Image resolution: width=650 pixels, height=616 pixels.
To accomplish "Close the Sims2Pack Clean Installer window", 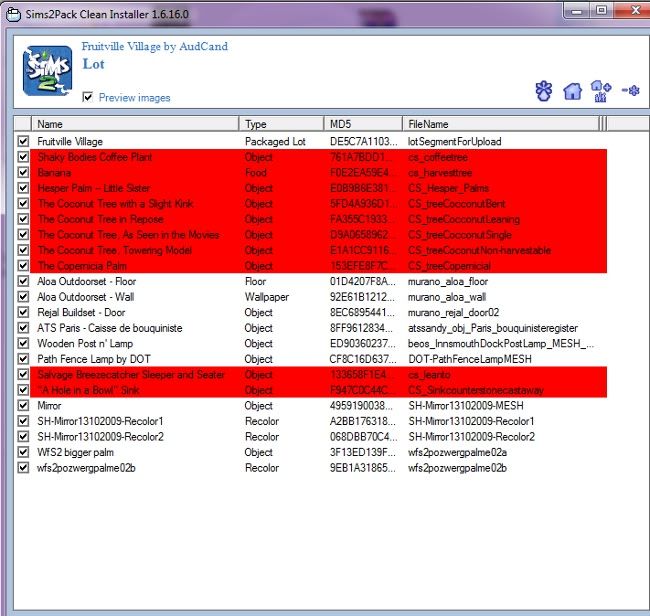I will [633, 10].
